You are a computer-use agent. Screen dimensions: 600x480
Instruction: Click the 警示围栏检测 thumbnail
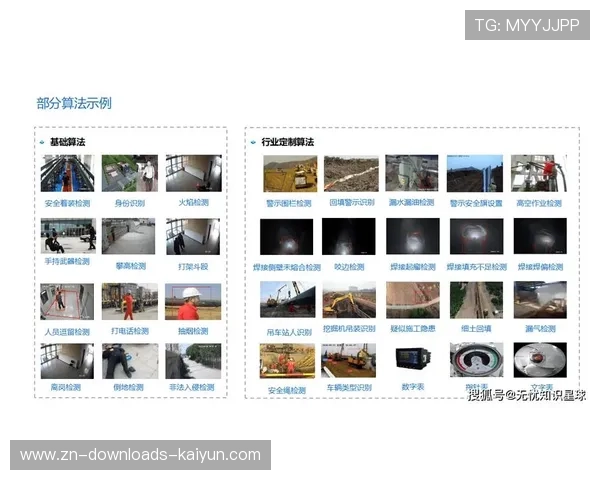tap(290, 174)
